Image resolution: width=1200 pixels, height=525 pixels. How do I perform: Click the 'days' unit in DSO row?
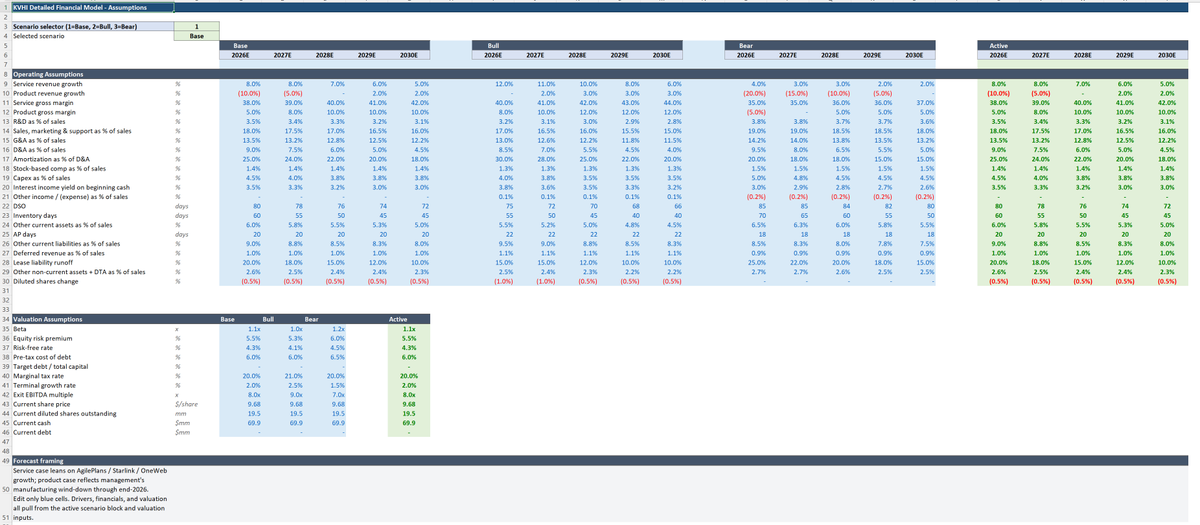click(181, 204)
